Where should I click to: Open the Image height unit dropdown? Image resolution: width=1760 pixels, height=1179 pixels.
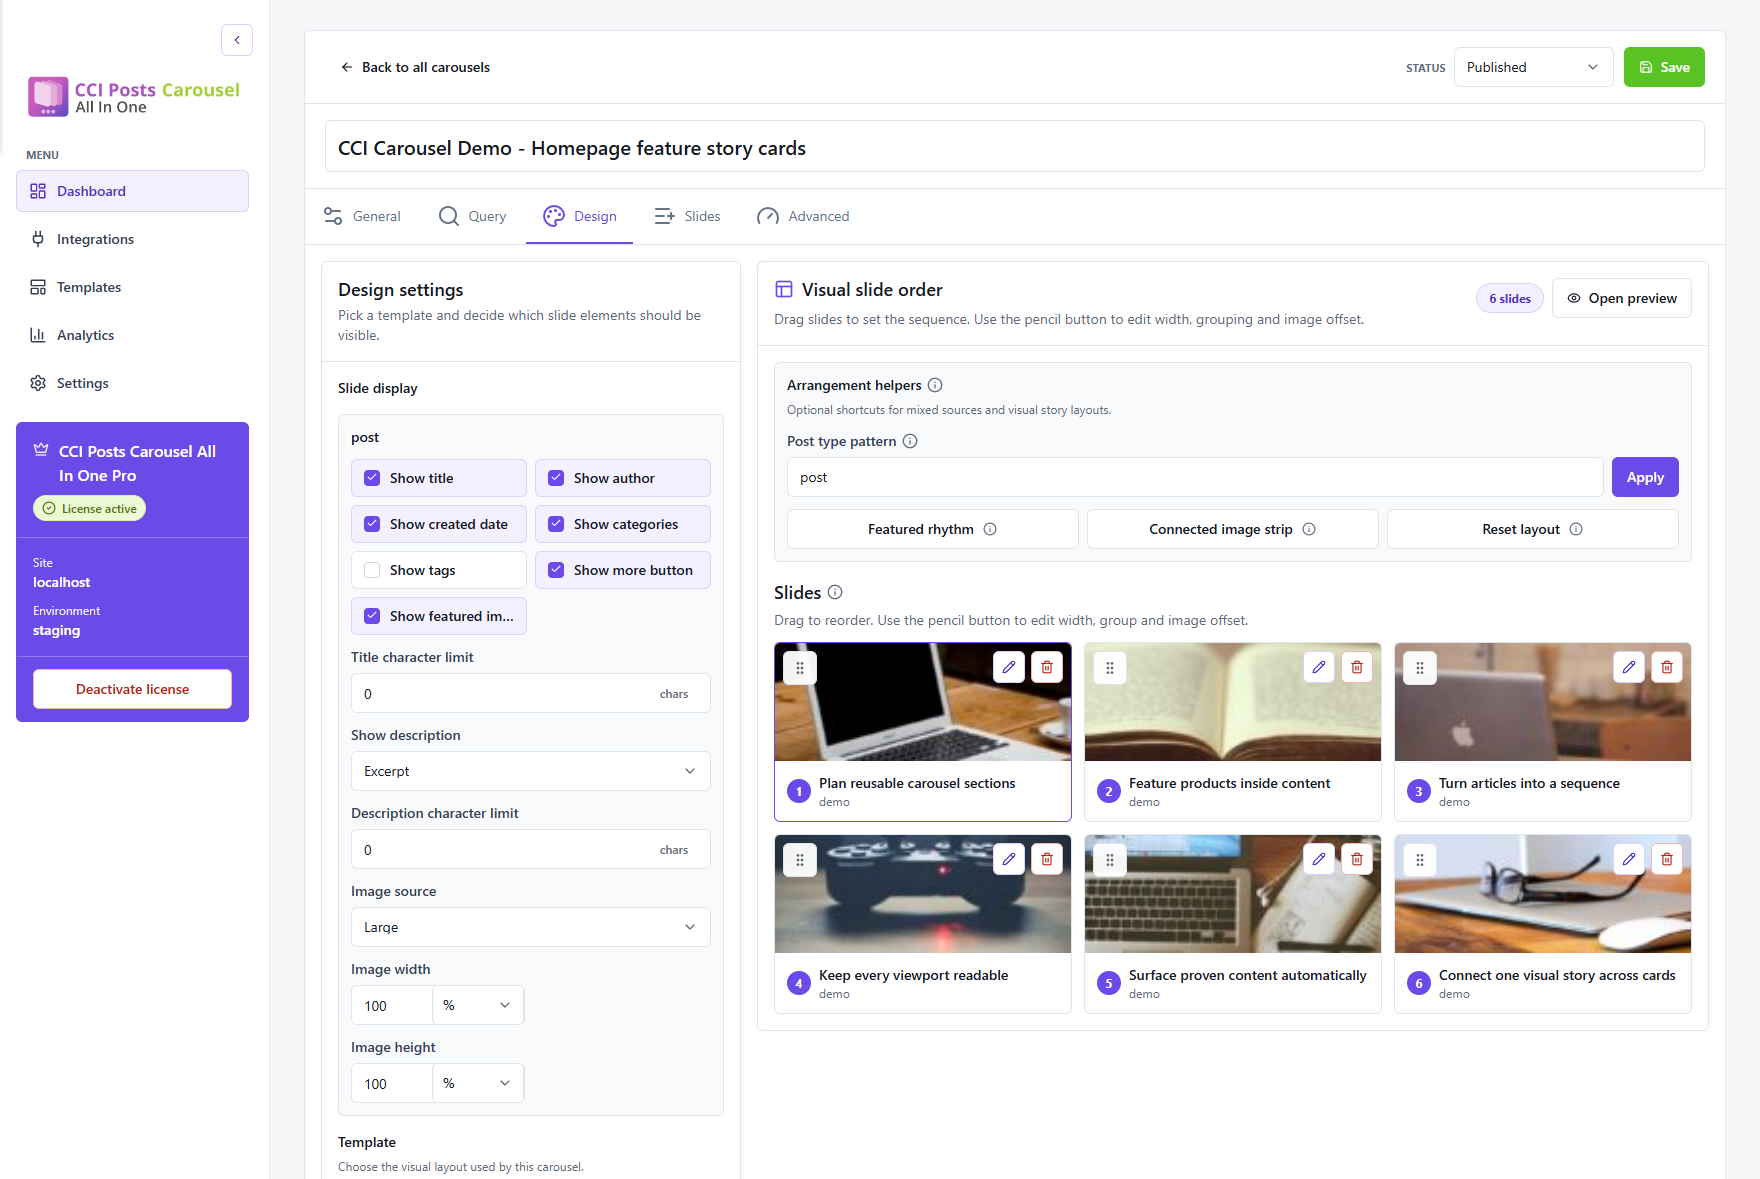(477, 1083)
